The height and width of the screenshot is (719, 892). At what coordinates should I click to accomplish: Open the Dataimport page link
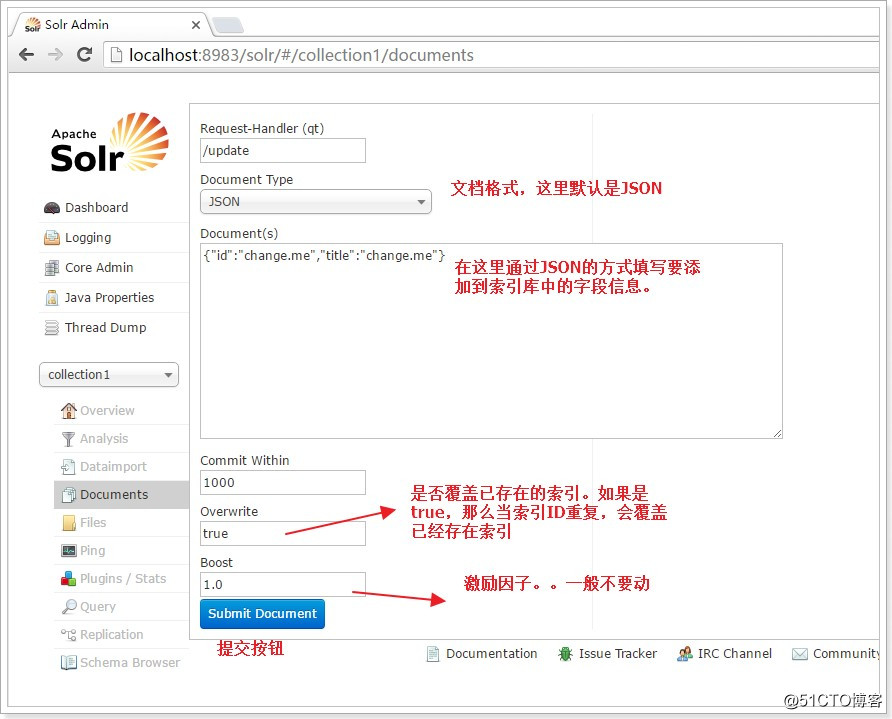(x=113, y=466)
